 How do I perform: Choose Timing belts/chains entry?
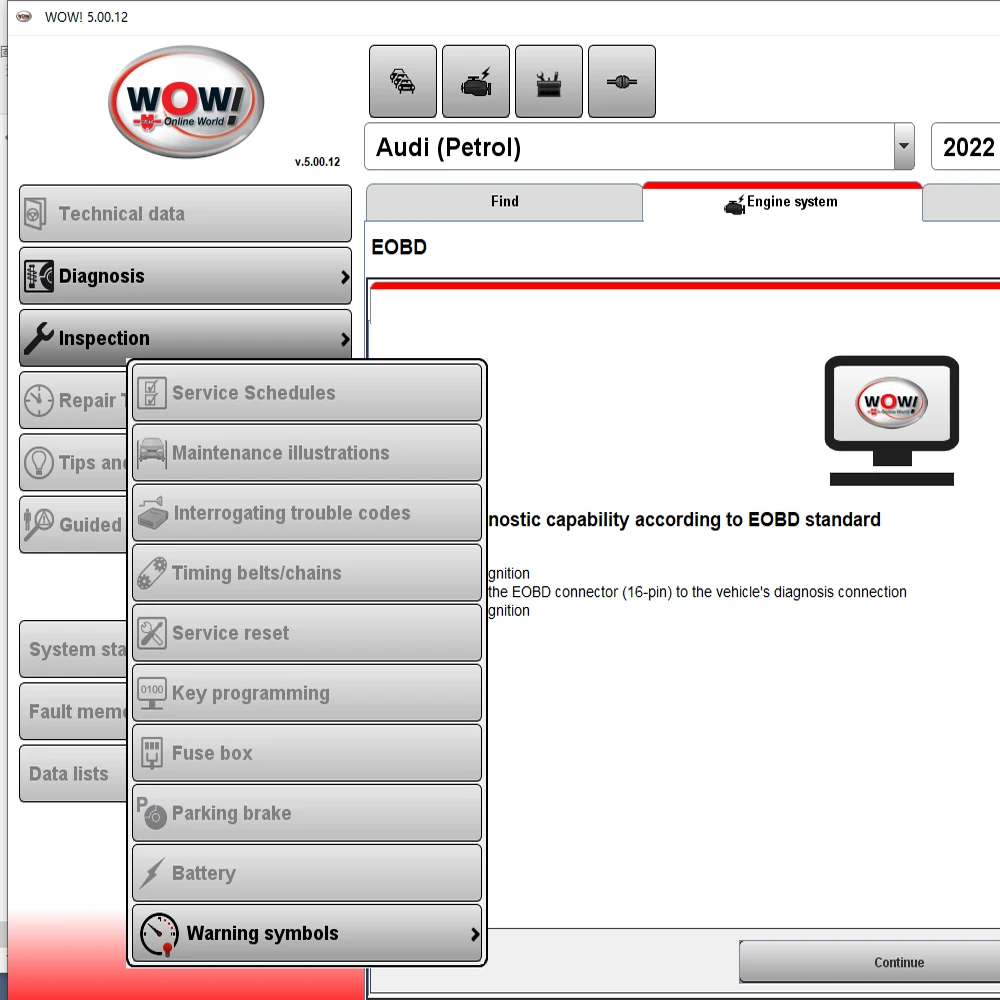click(x=307, y=573)
